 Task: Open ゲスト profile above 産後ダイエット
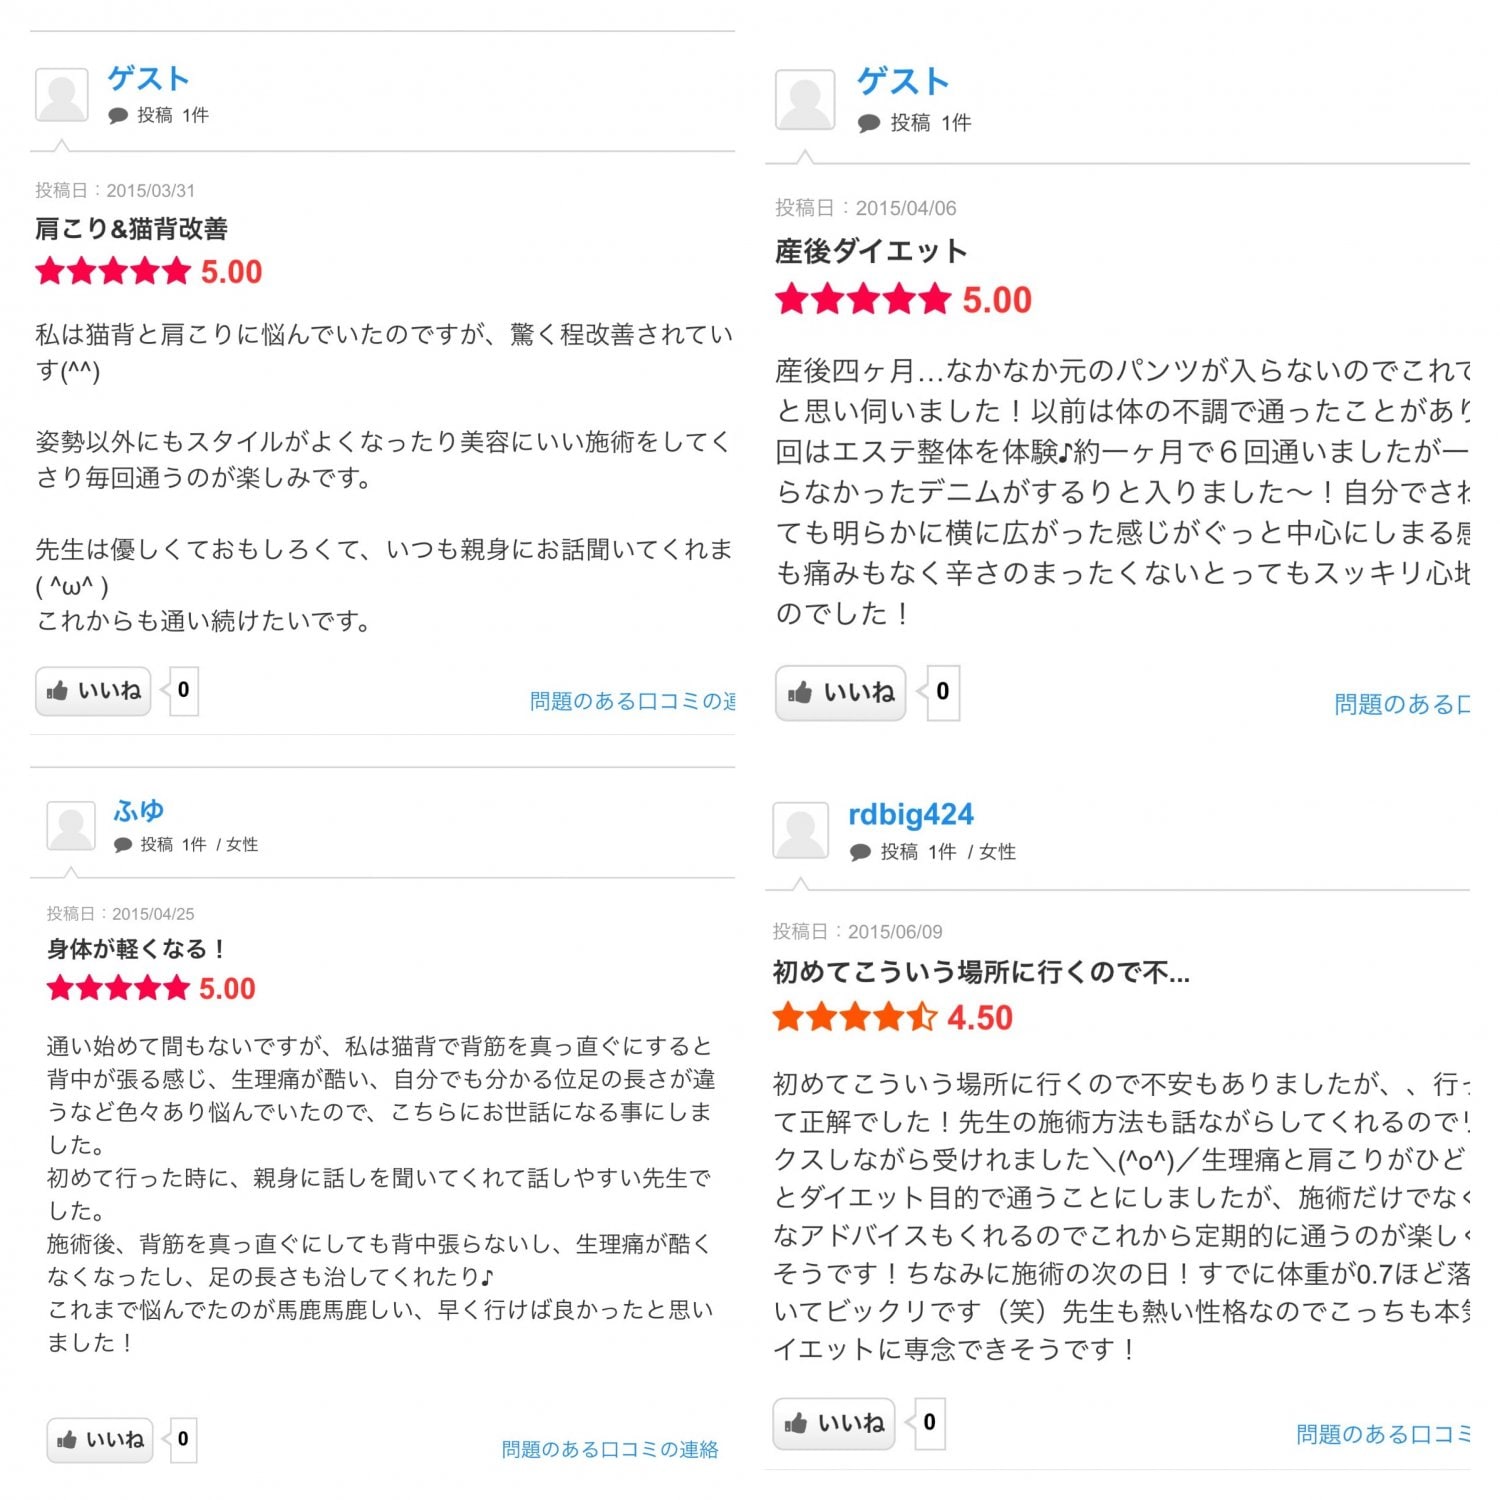tap(902, 82)
